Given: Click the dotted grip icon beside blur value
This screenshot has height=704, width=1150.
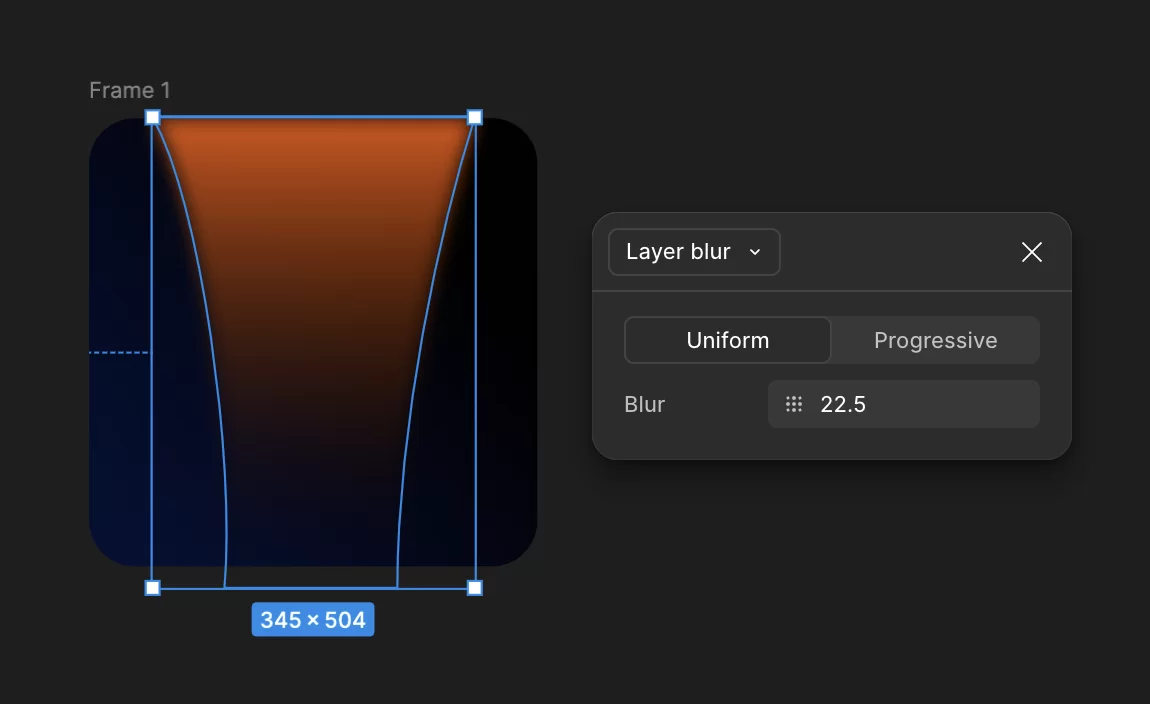Looking at the screenshot, I should [x=793, y=404].
